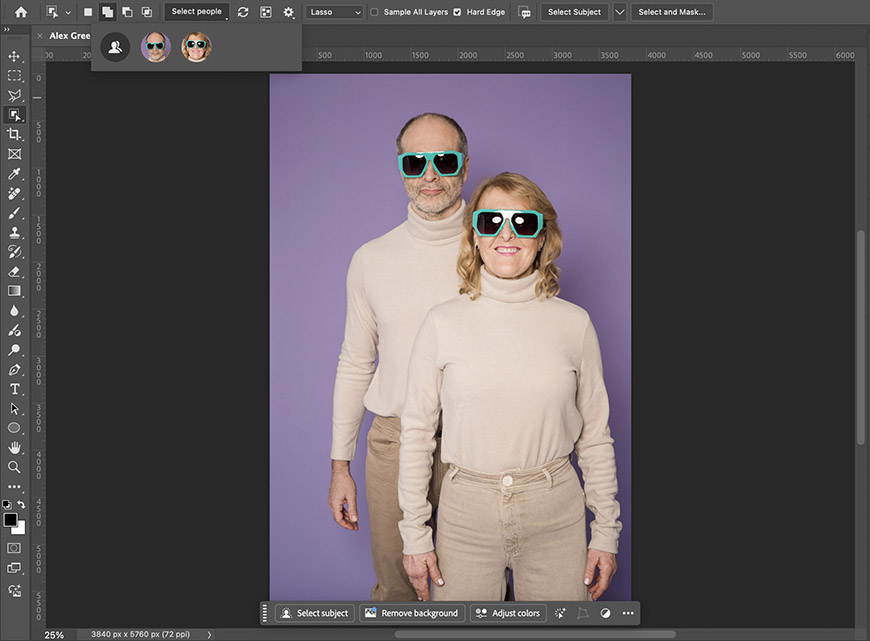Screen dimensions: 870x641
Task: Go to the Home screen icon
Action: [21, 12]
